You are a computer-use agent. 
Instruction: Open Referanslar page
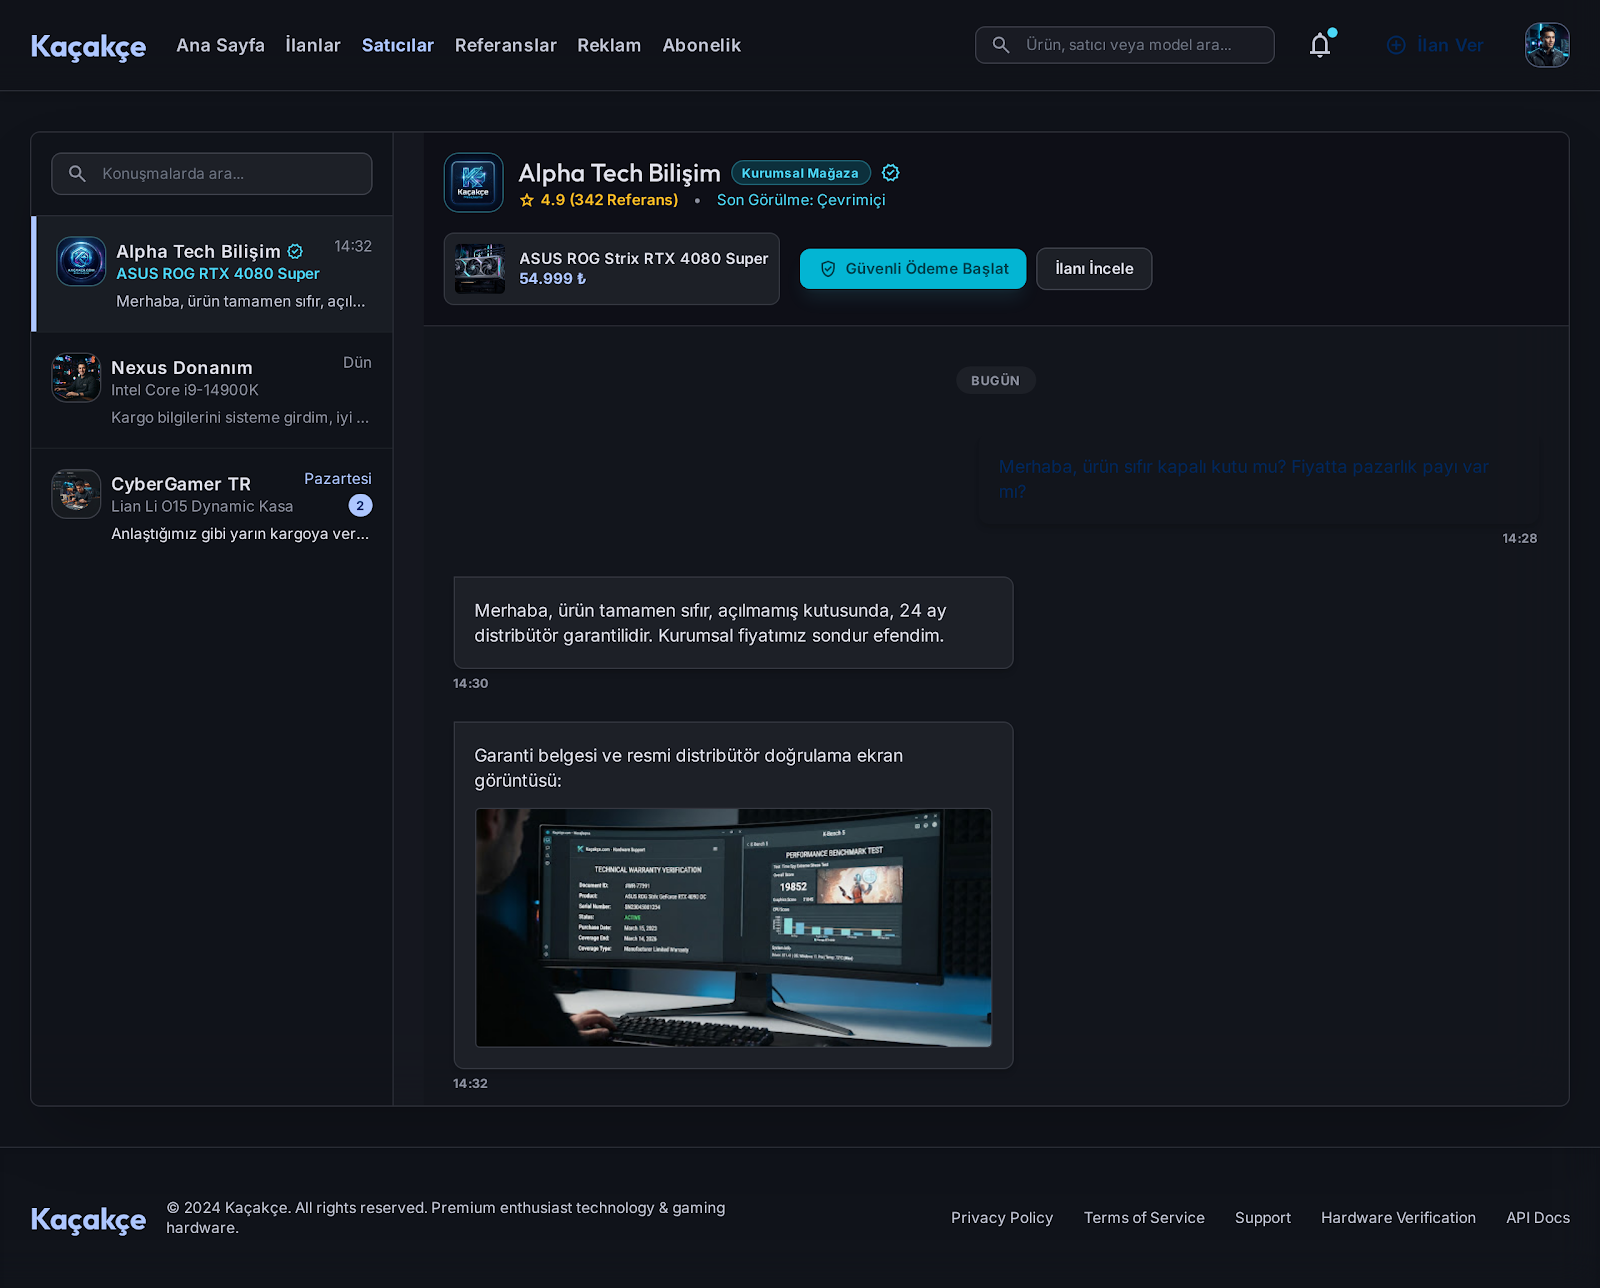pos(506,45)
